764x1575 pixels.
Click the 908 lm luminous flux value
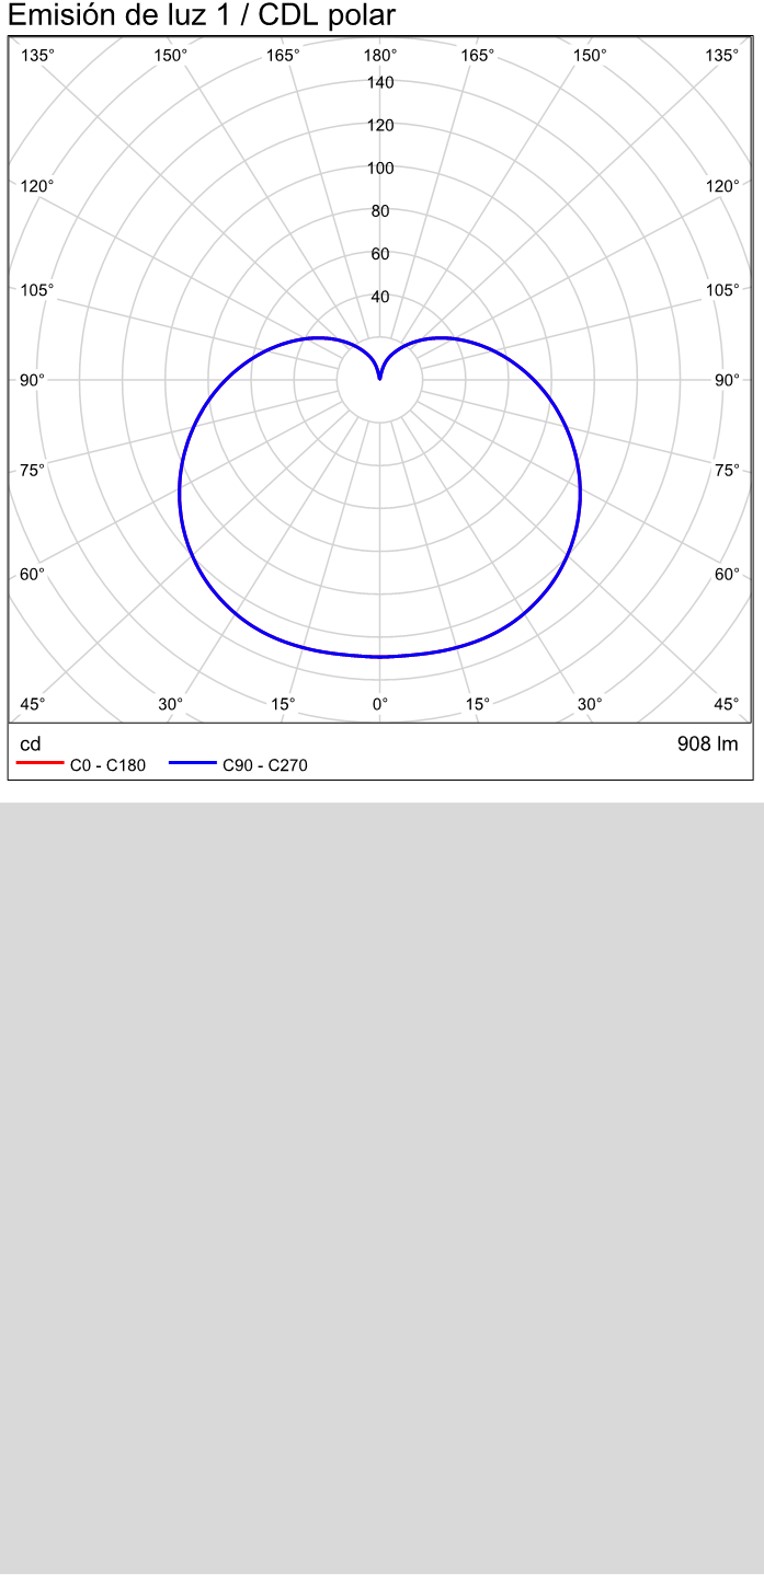(707, 744)
